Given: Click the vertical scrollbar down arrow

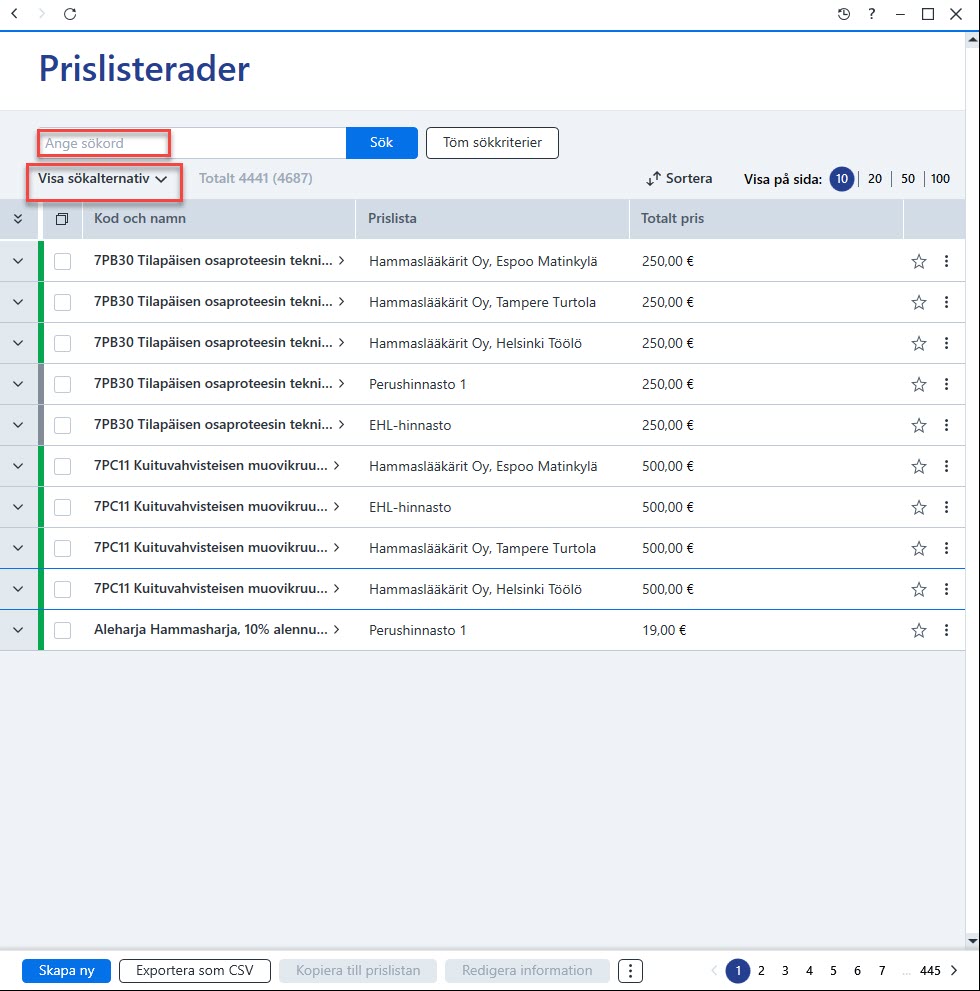Looking at the screenshot, I should pos(972,941).
